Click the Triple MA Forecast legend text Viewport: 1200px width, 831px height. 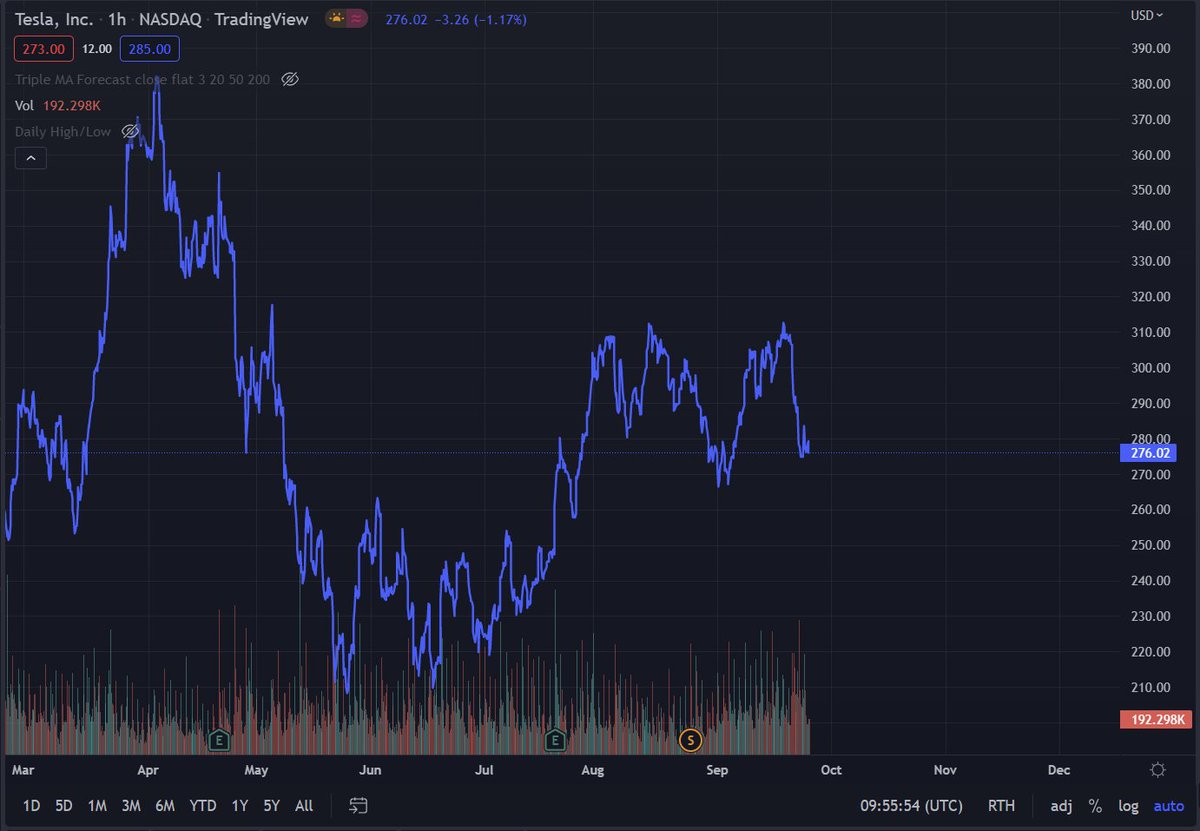pos(142,79)
